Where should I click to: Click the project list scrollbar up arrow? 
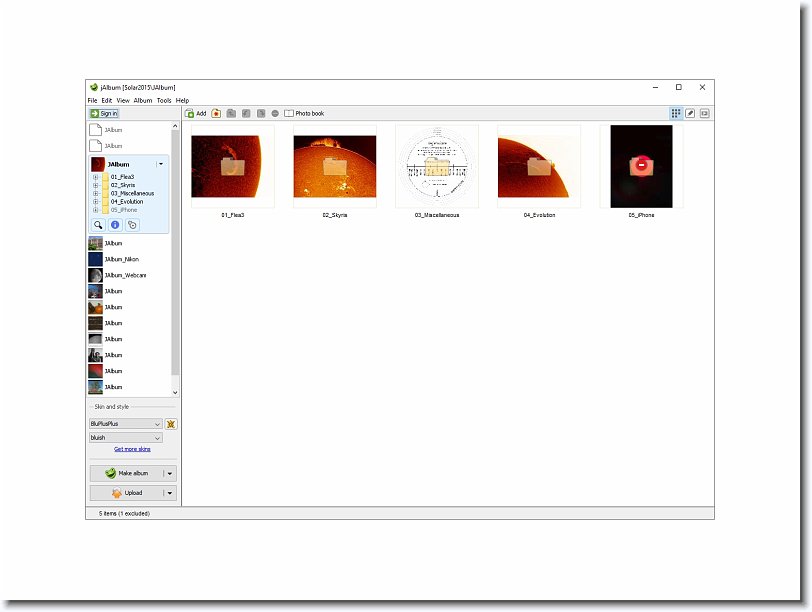click(x=175, y=126)
